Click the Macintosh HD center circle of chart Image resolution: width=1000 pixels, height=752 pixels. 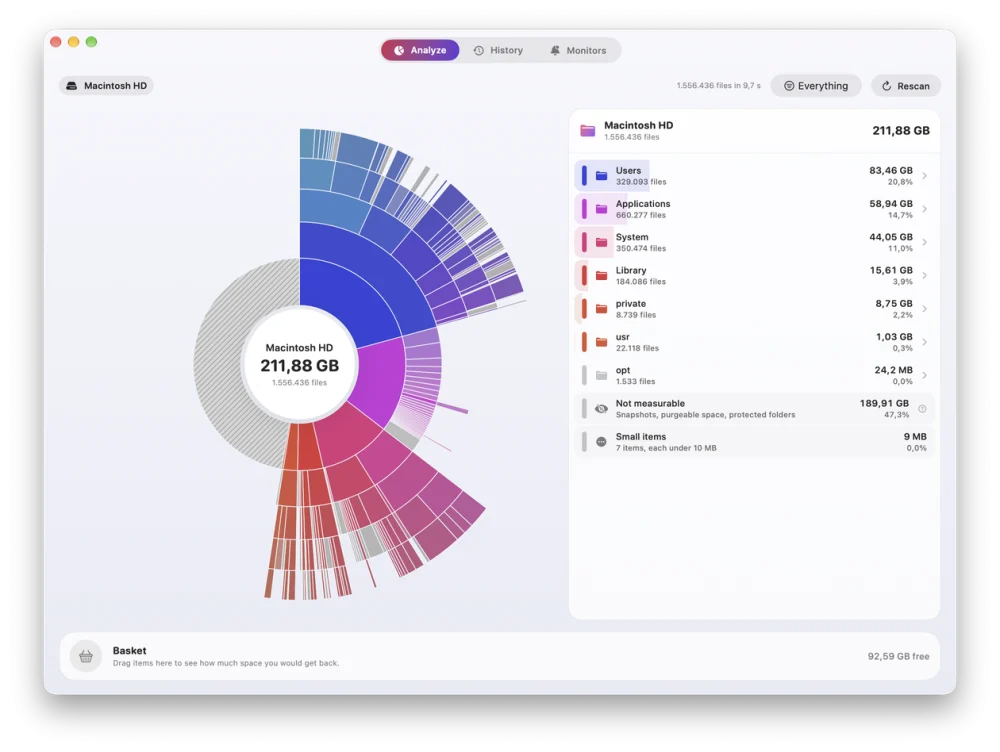299,365
